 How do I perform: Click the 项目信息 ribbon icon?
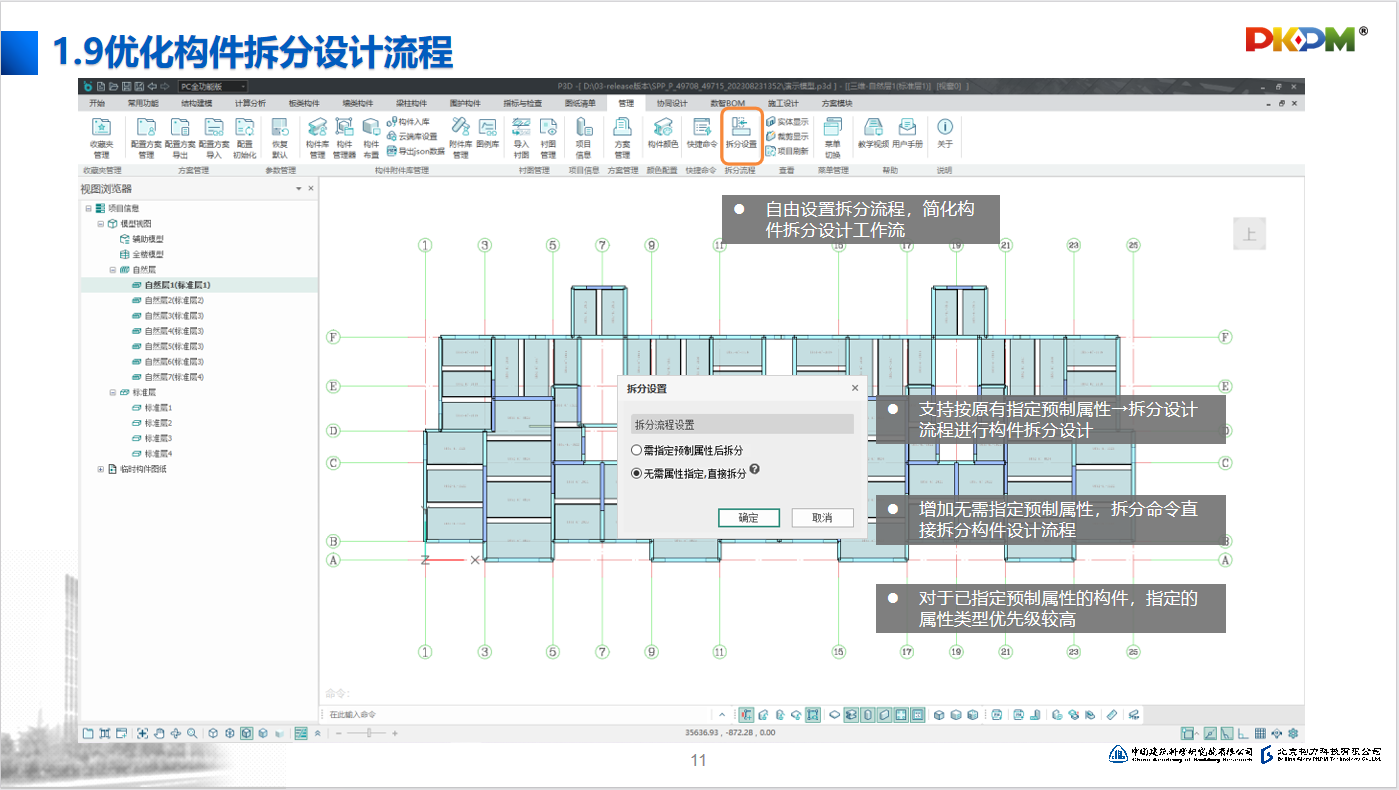coord(583,134)
